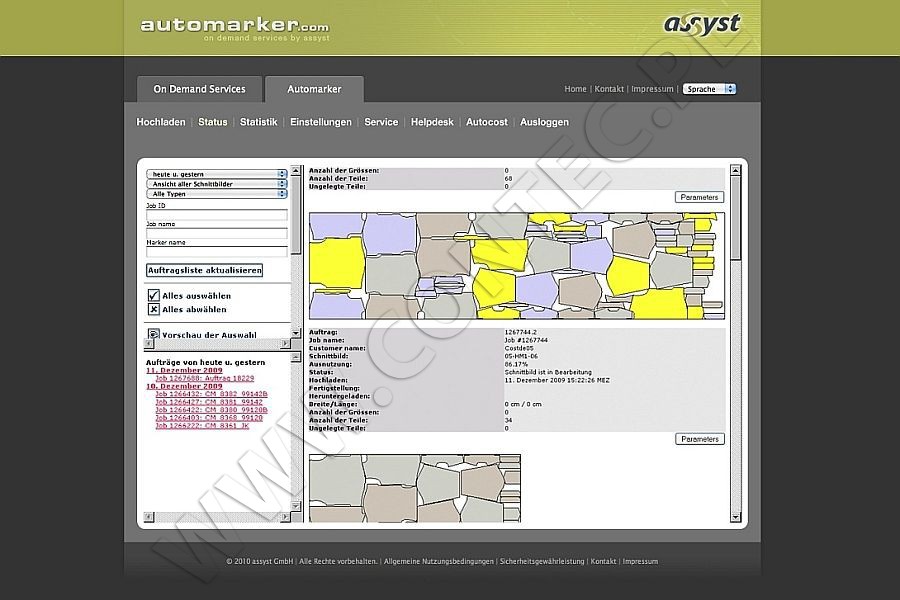Click the filter panel vertical scrollbar thumb
The width and height of the screenshot is (900, 600).
point(296,215)
